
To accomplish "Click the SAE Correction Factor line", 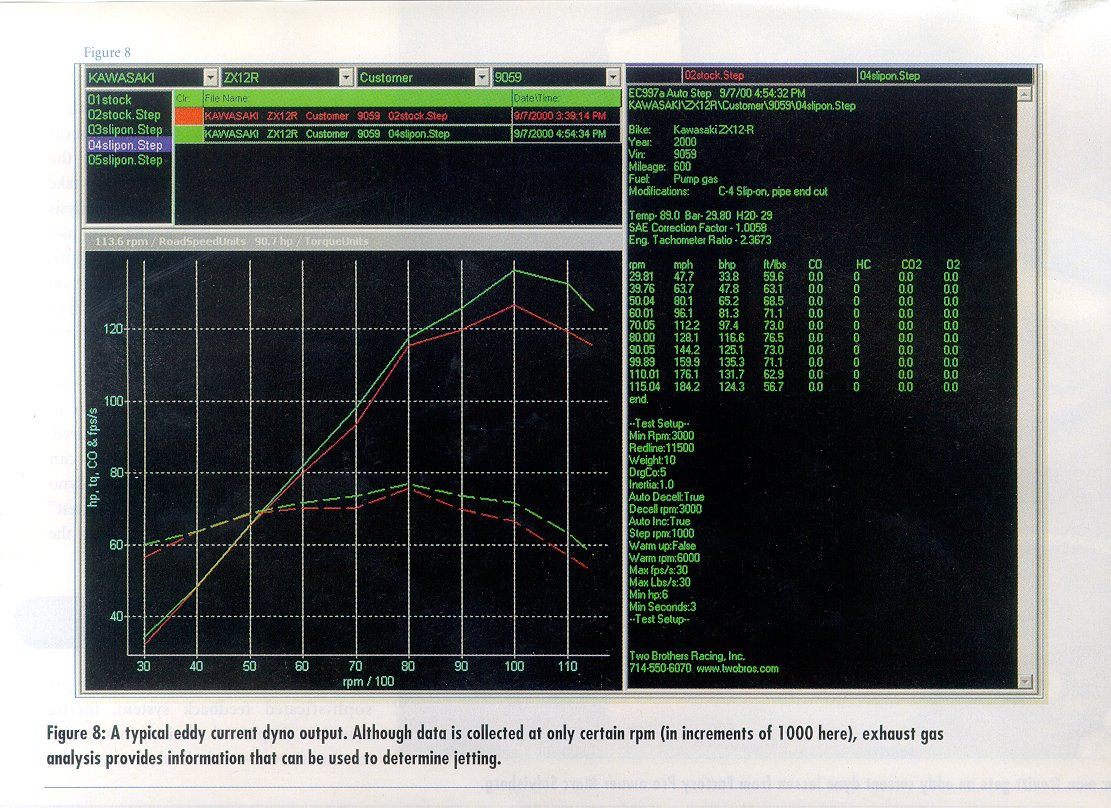I will point(697,228).
